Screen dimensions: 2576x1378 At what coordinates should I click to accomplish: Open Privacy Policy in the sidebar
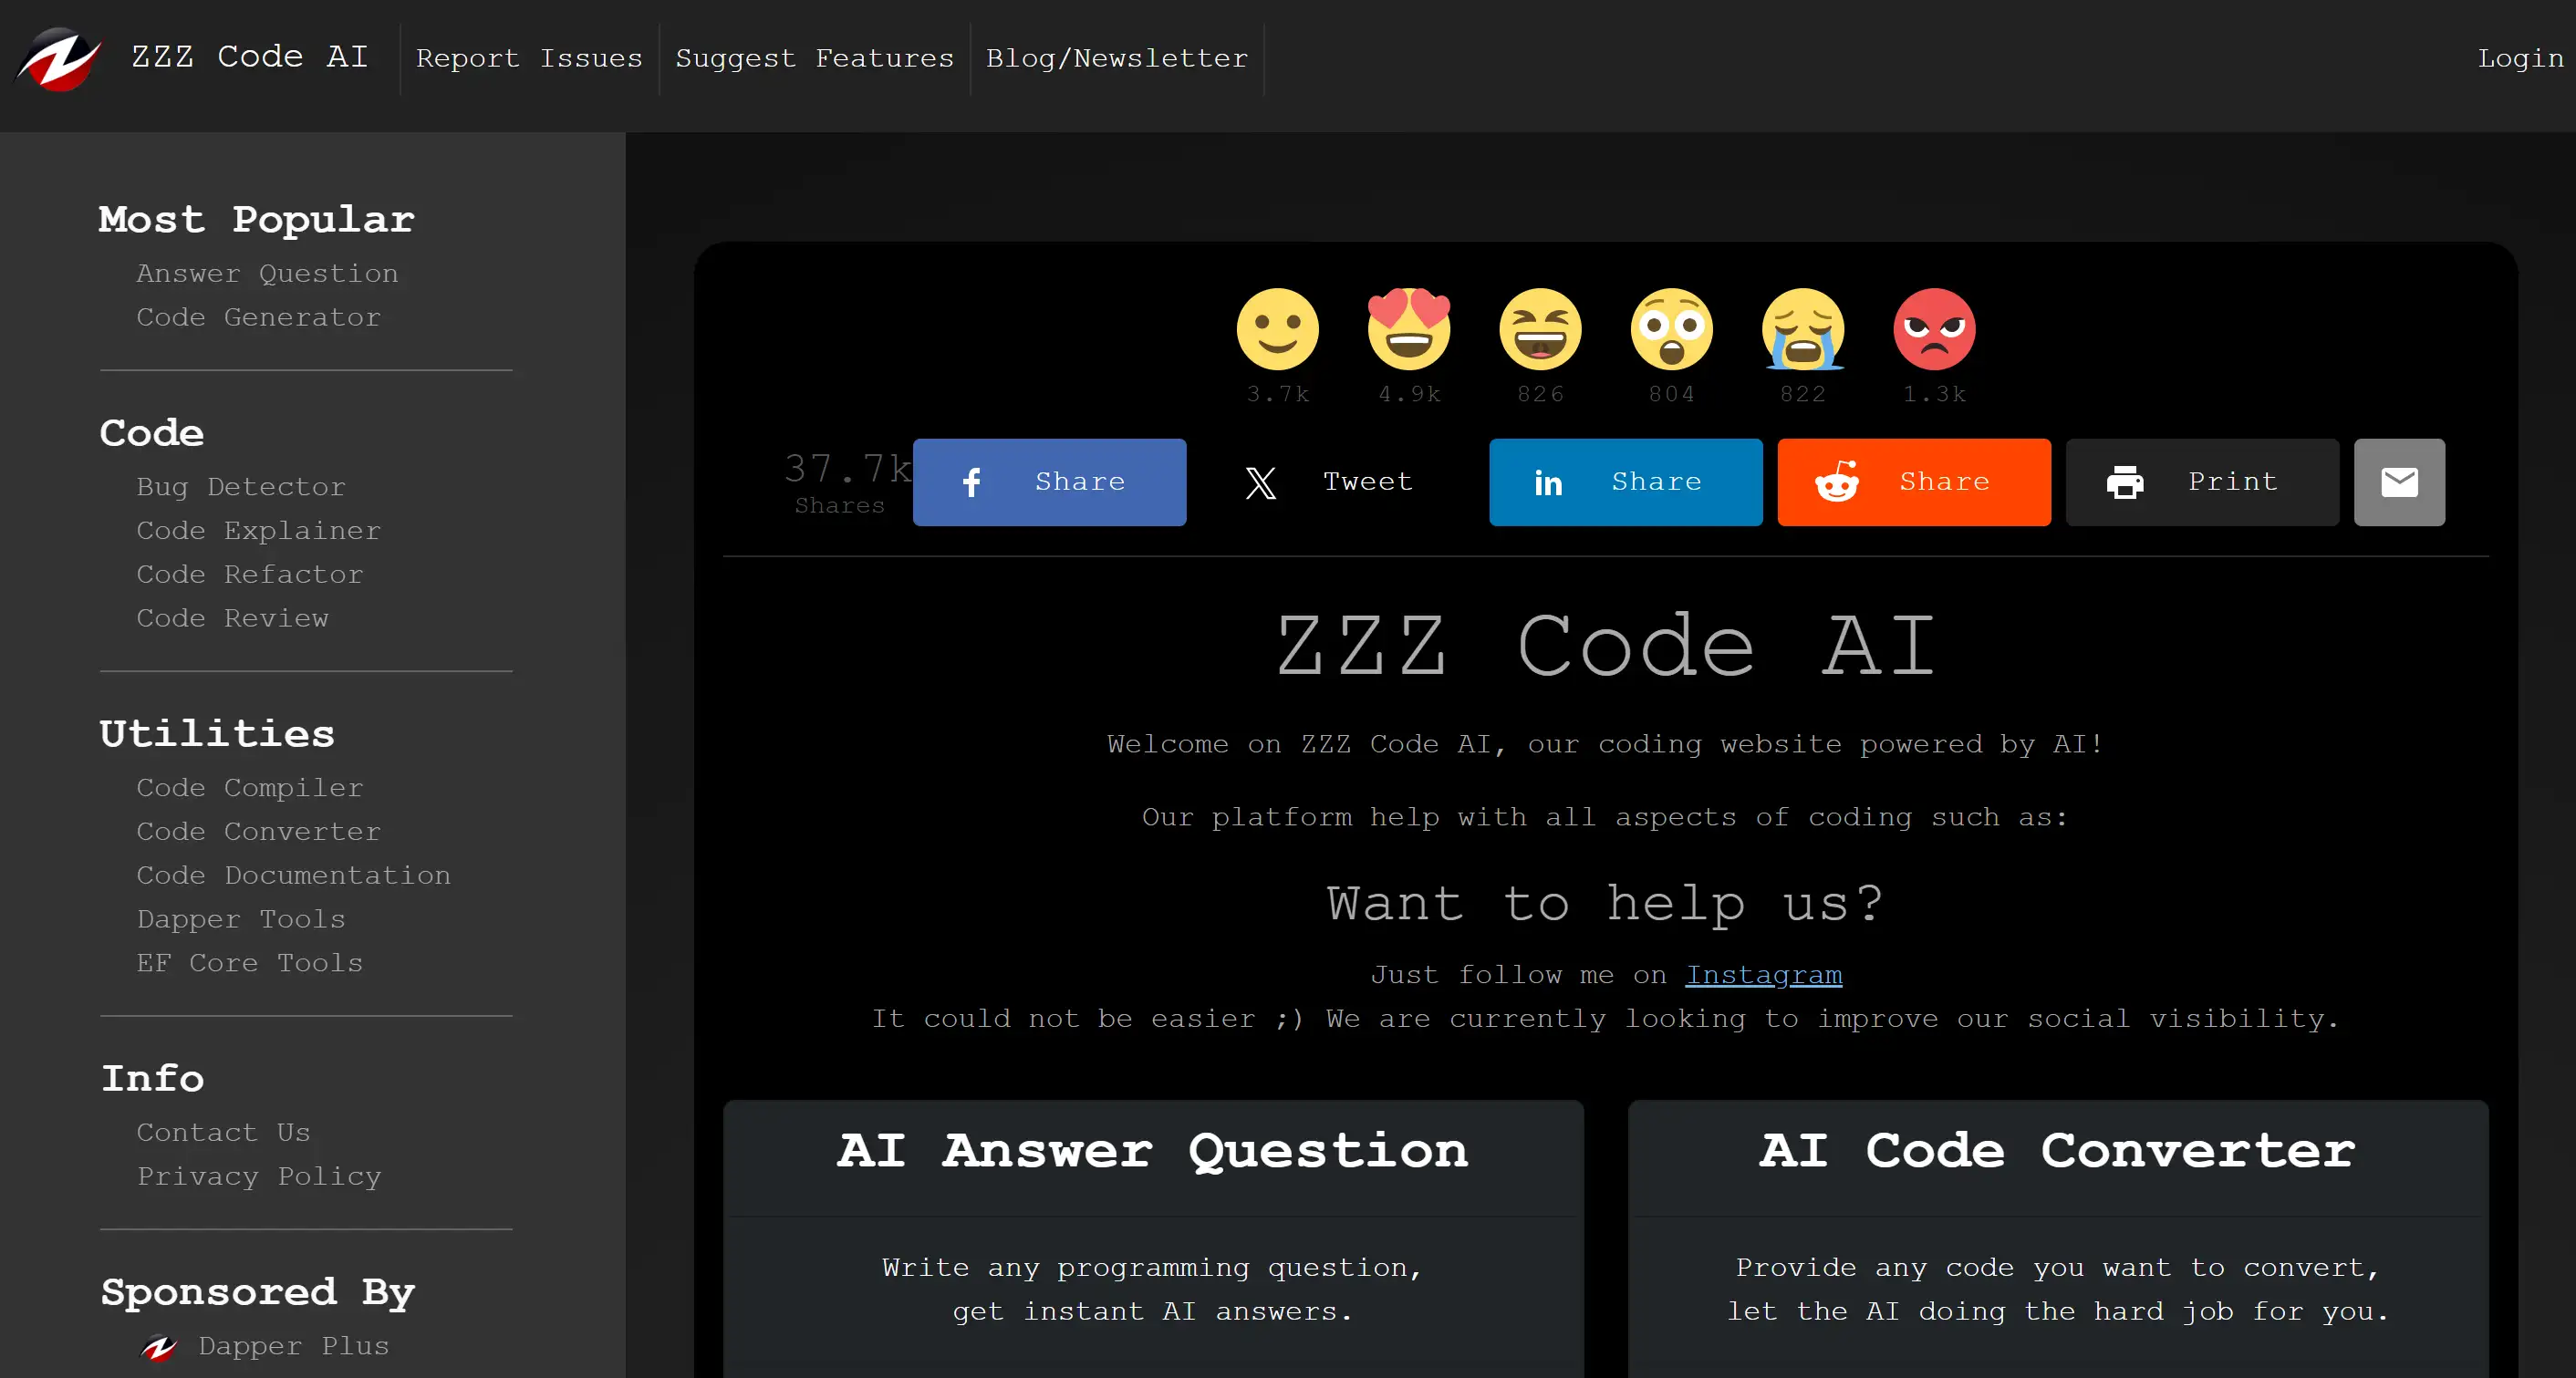coord(259,1176)
